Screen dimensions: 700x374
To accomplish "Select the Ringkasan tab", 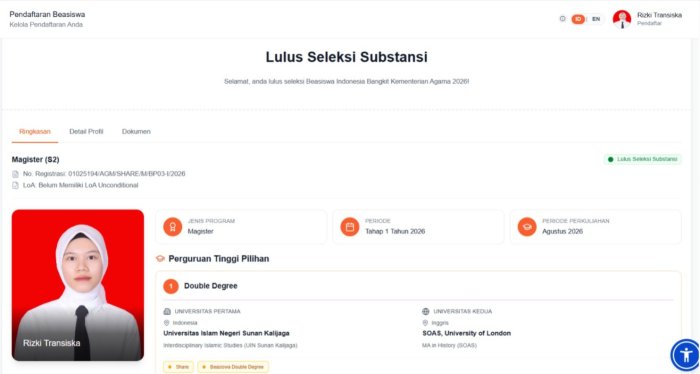I will coord(35,132).
